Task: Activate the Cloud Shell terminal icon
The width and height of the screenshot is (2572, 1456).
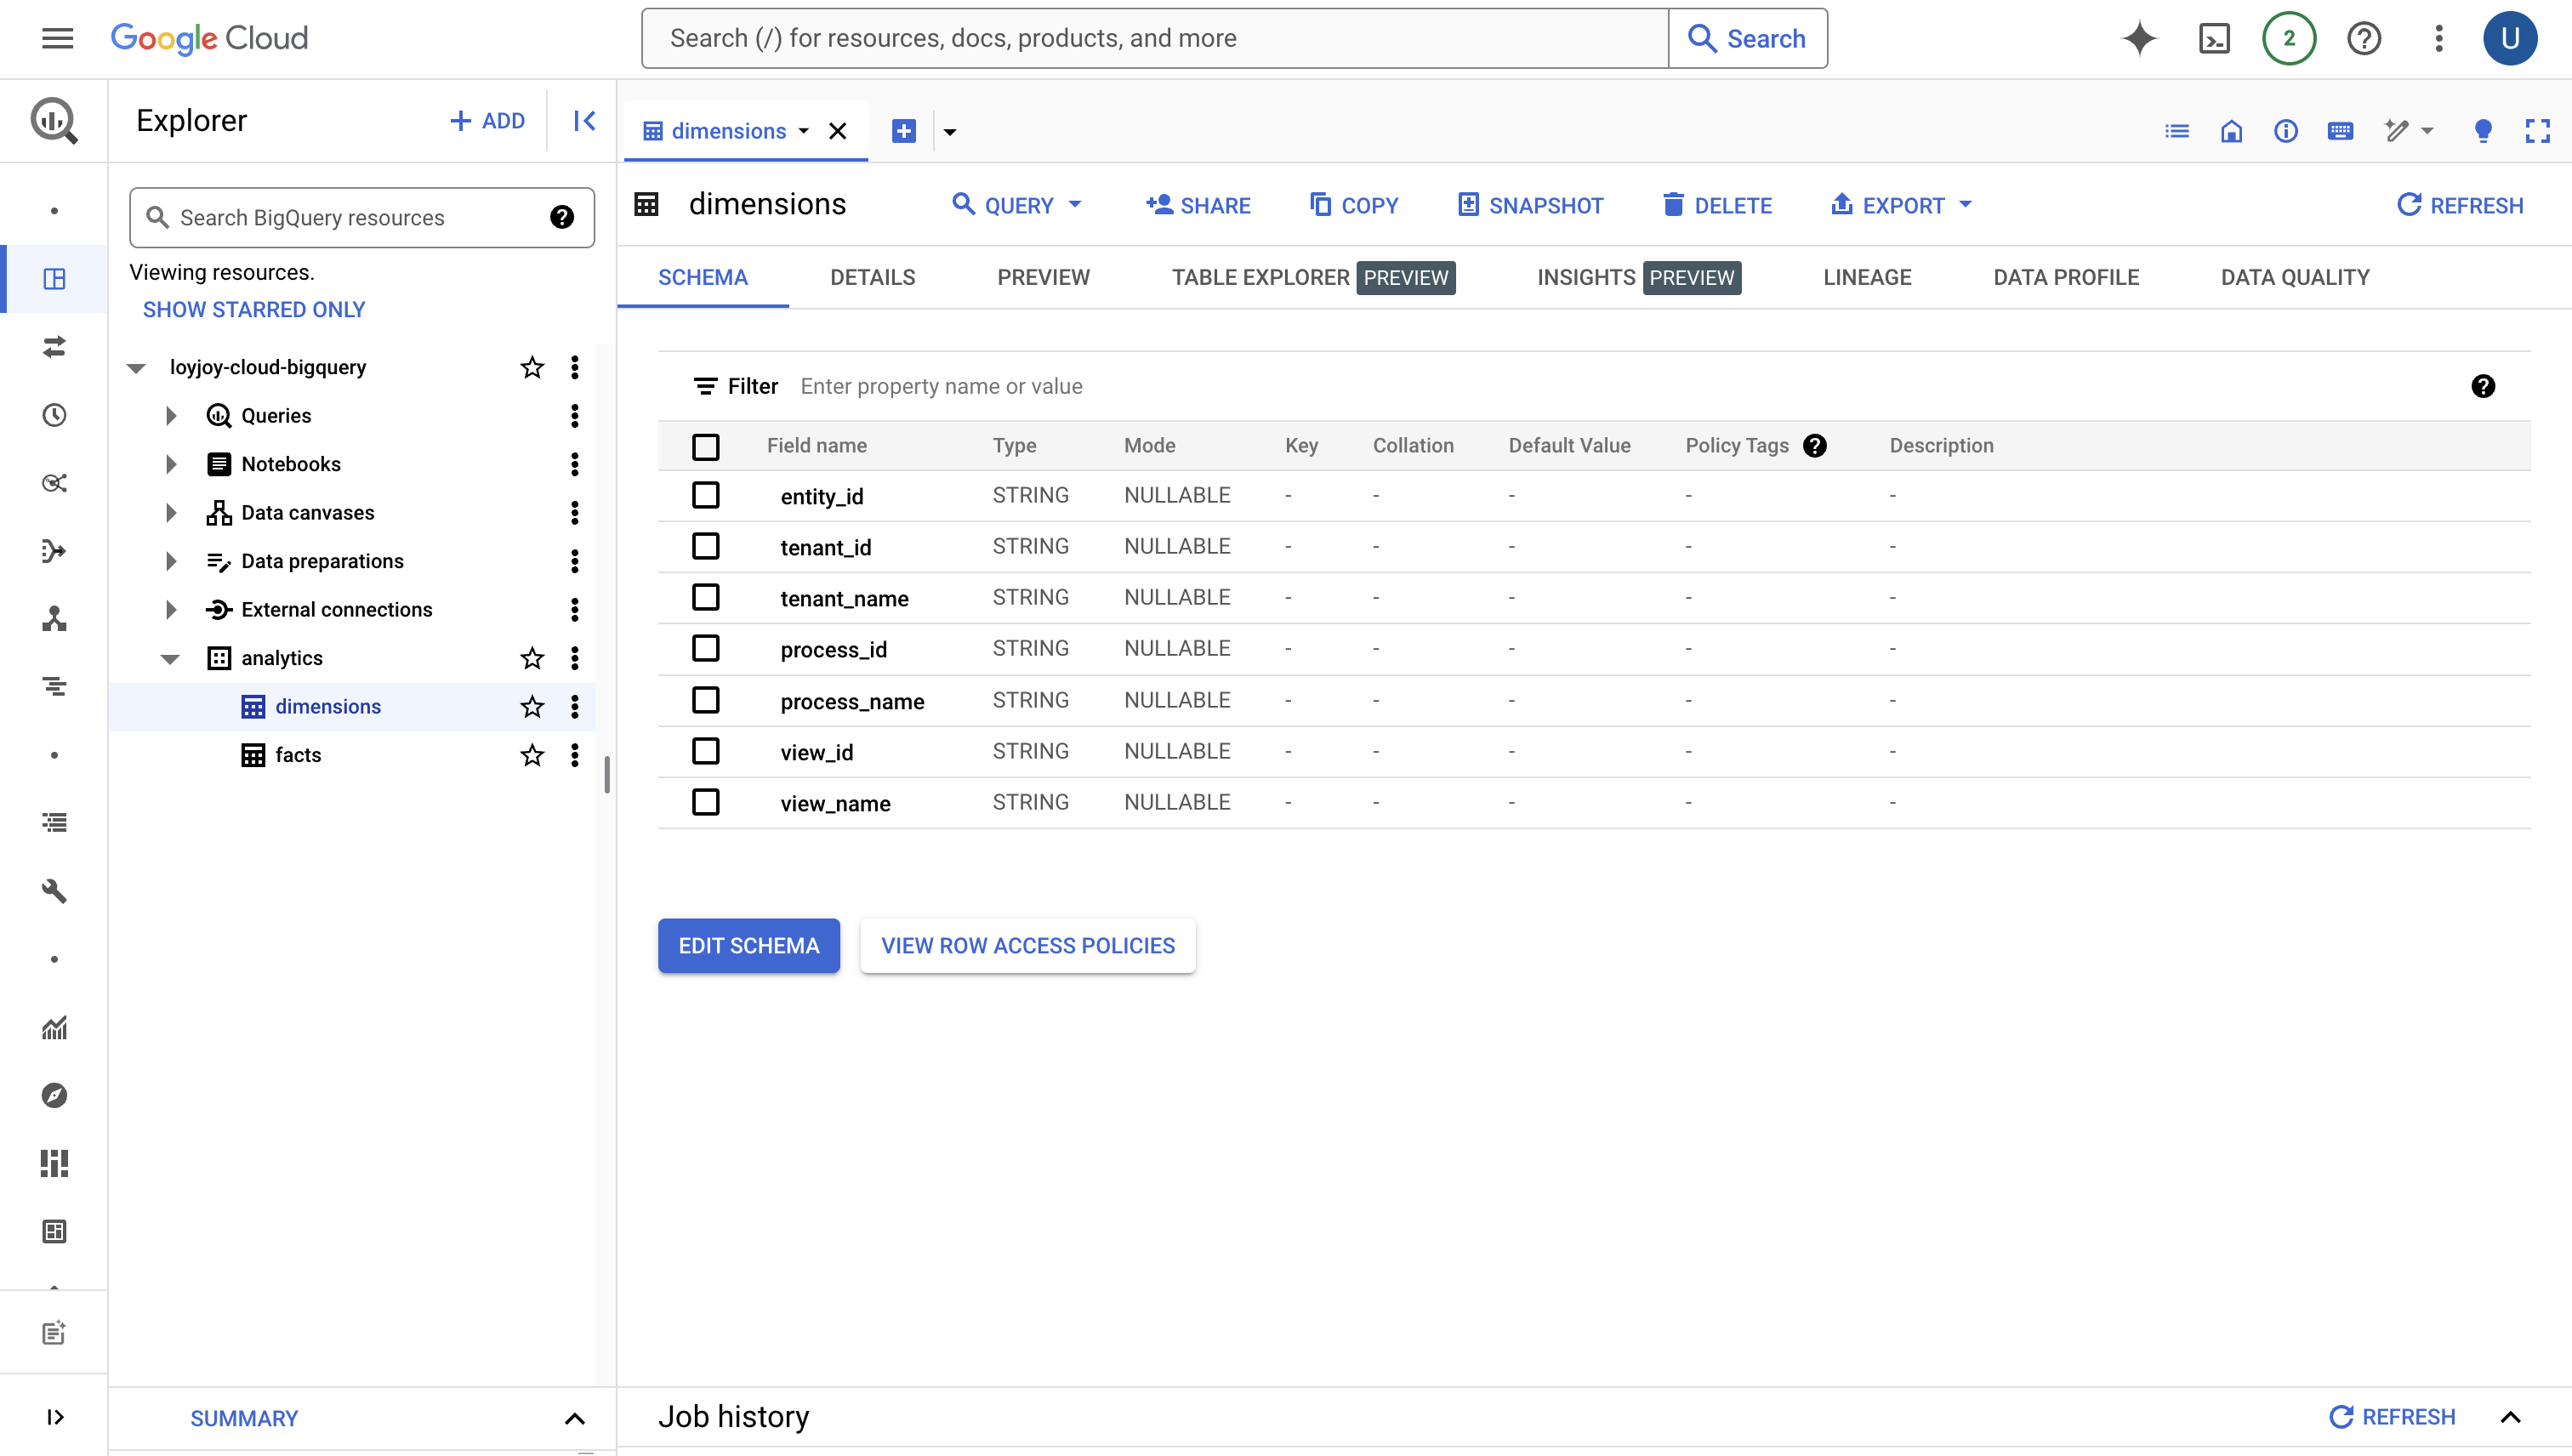Action: pos(2214,38)
